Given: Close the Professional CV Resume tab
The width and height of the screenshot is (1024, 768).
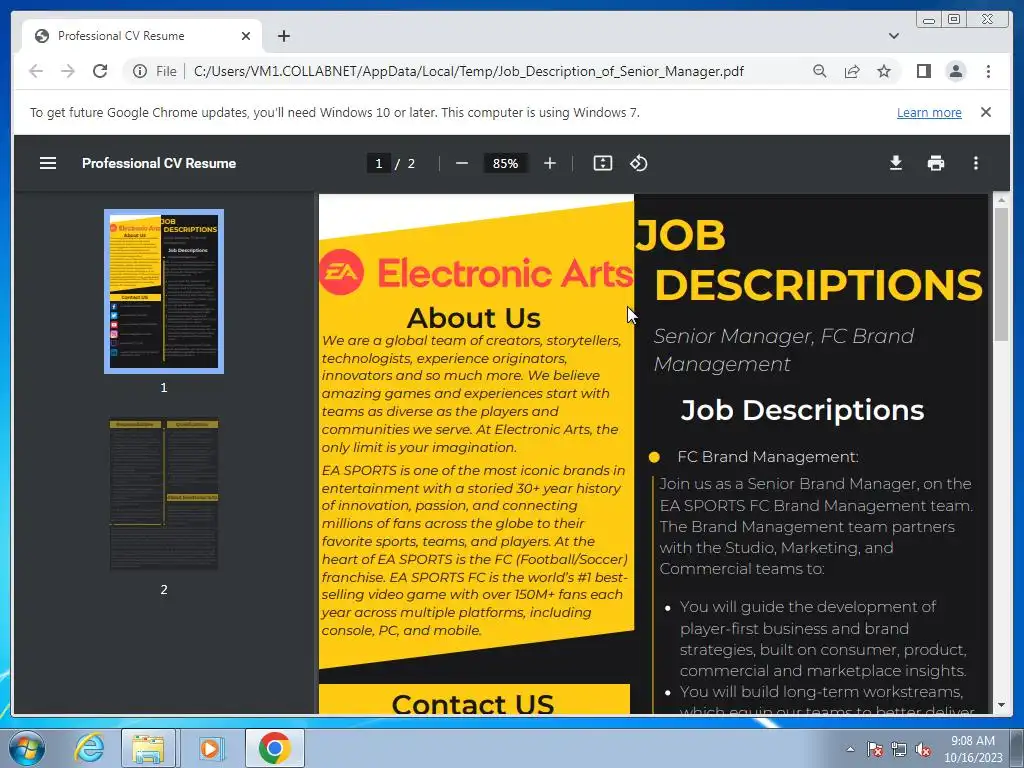Looking at the screenshot, I should [246, 36].
